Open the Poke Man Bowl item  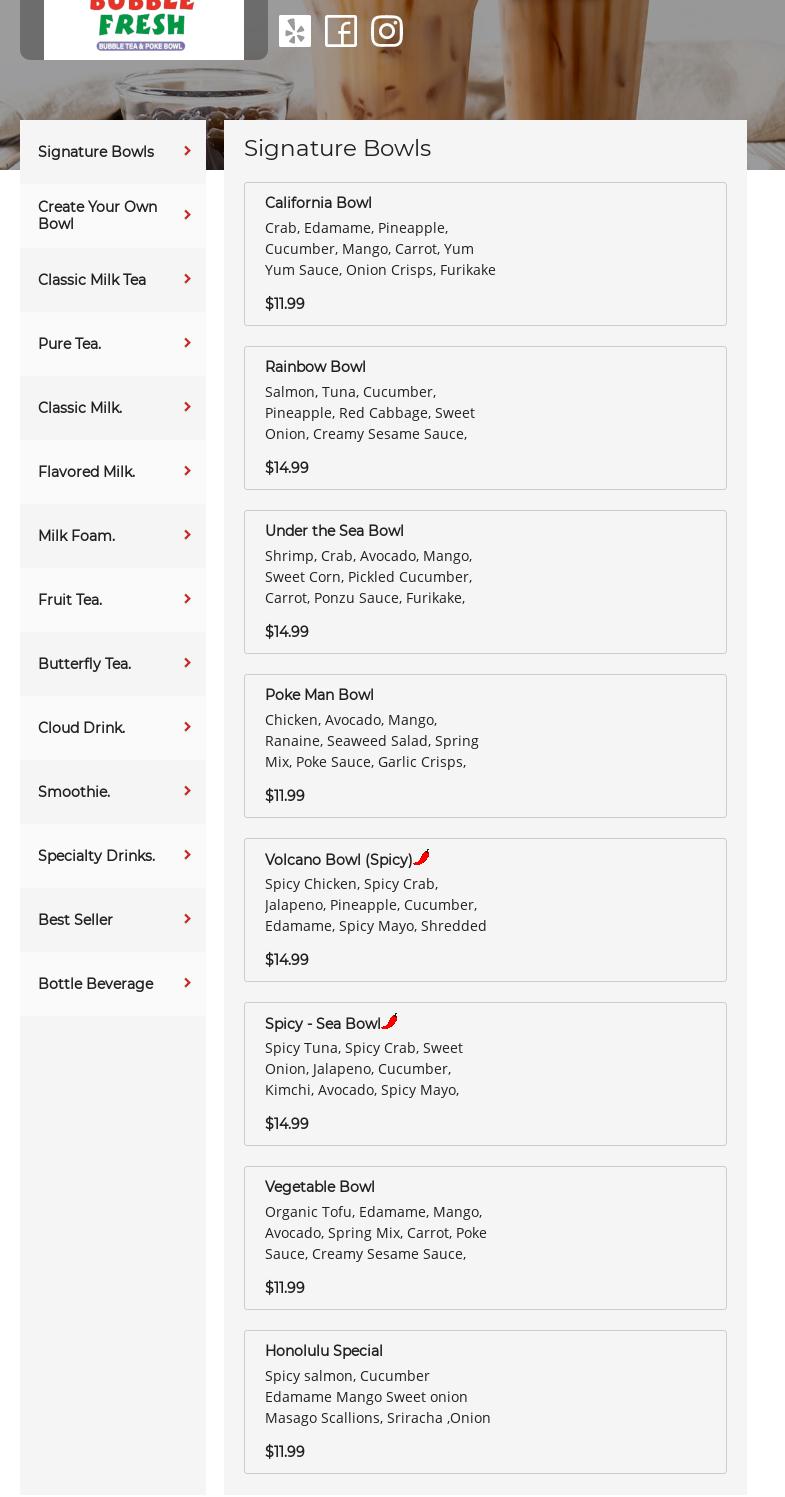pos(485,746)
